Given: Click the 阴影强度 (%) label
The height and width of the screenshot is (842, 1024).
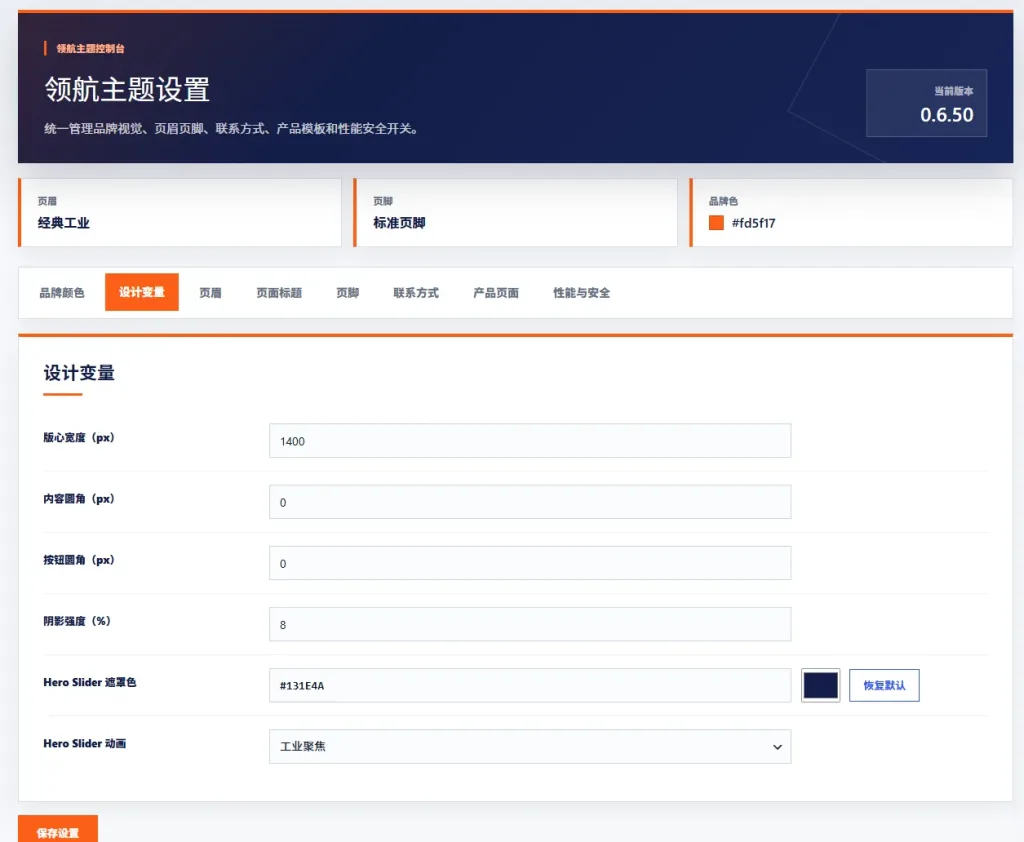Looking at the screenshot, I should tap(77, 621).
